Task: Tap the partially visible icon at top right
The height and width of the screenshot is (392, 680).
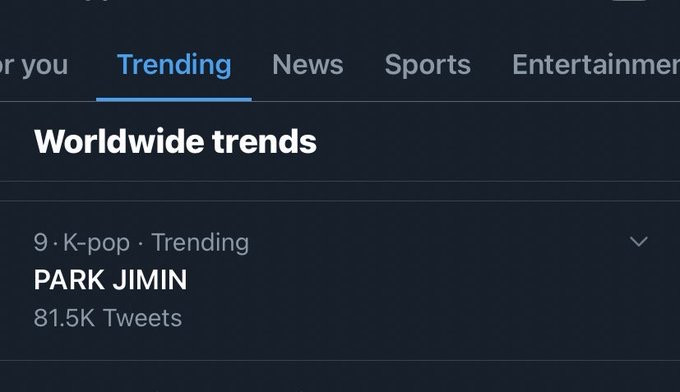Action: [629, 1]
